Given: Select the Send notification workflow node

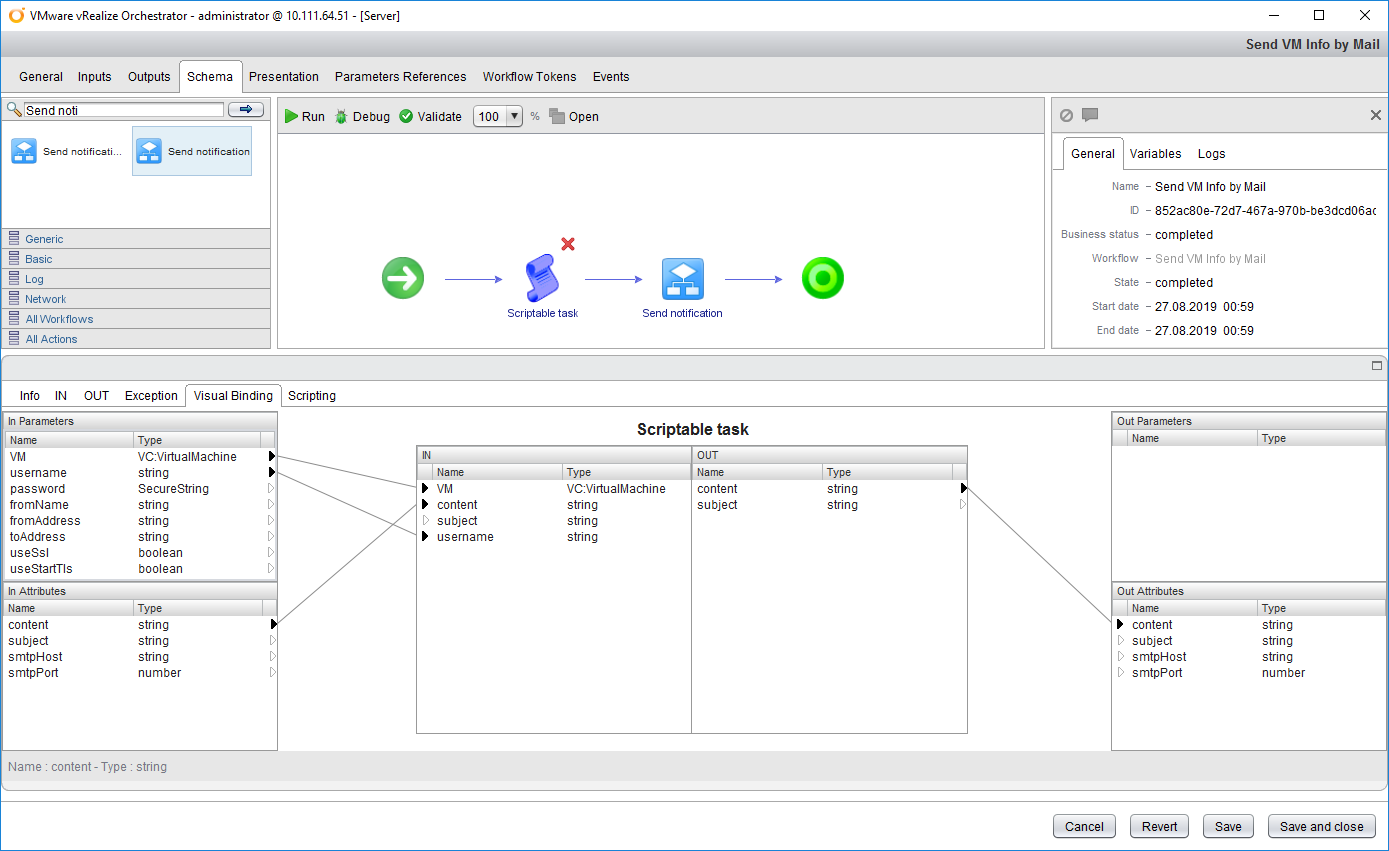Looking at the screenshot, I should (682, 279).
